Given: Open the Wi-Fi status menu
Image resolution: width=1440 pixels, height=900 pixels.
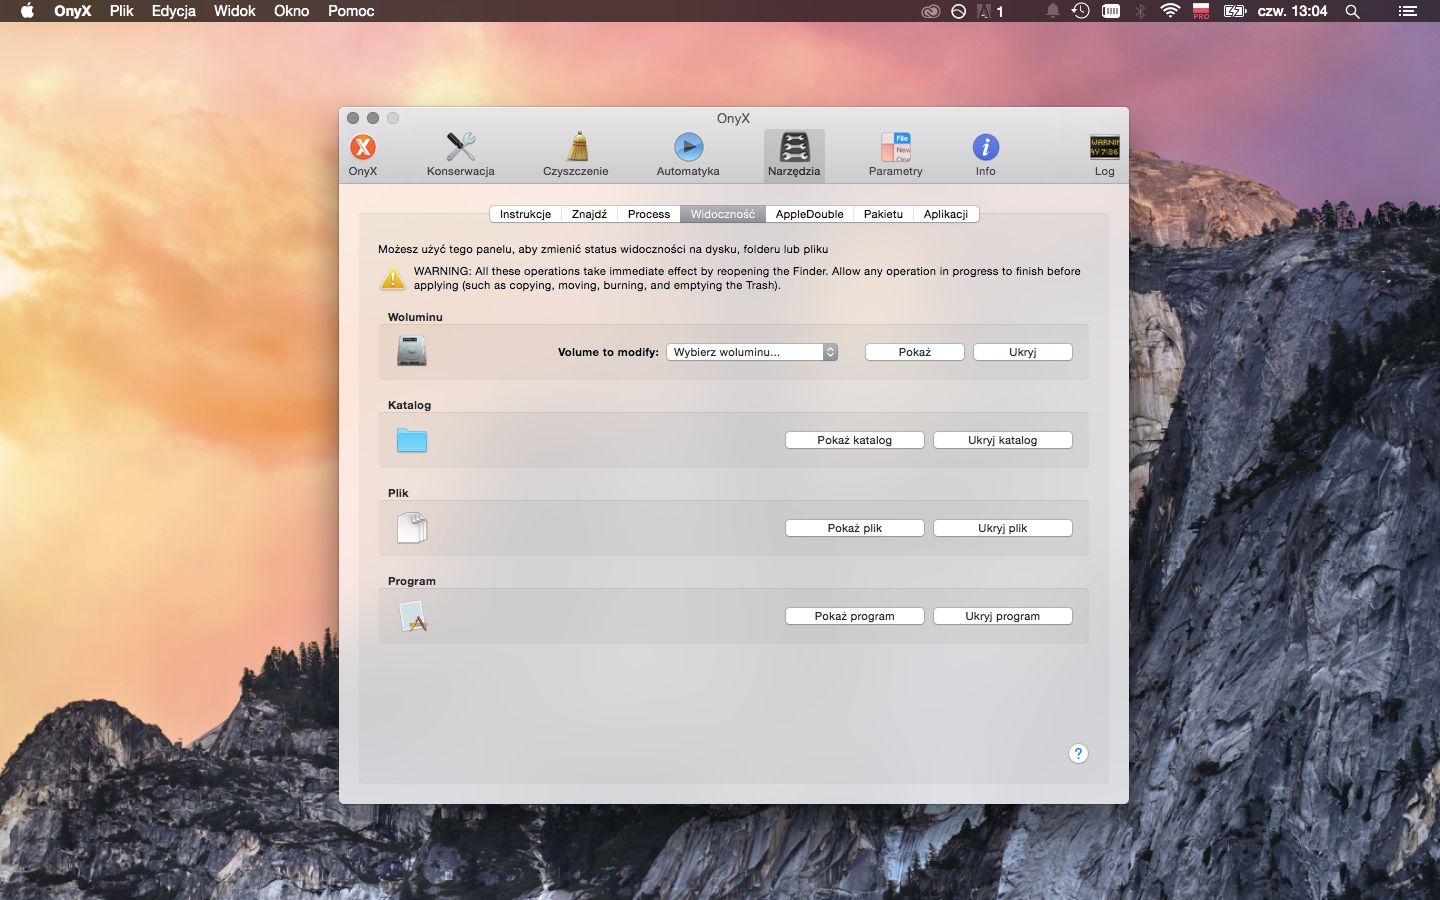Looking at the screenshot, I should [1170, 11].
